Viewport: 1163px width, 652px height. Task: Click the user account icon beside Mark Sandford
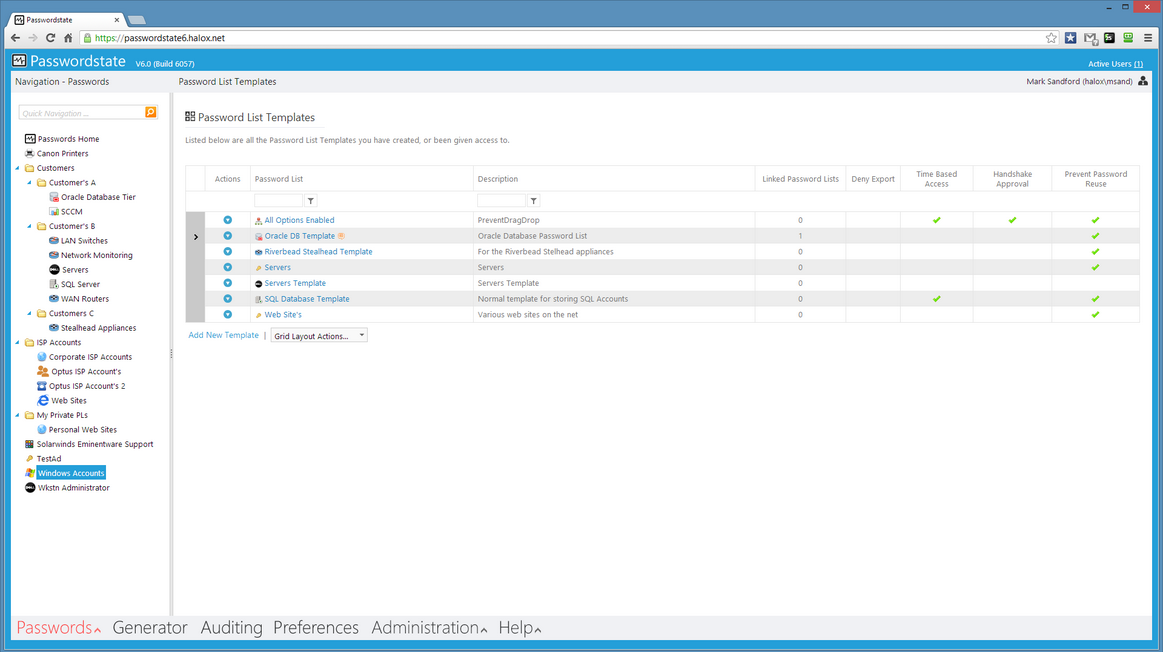pos(1143,82)
